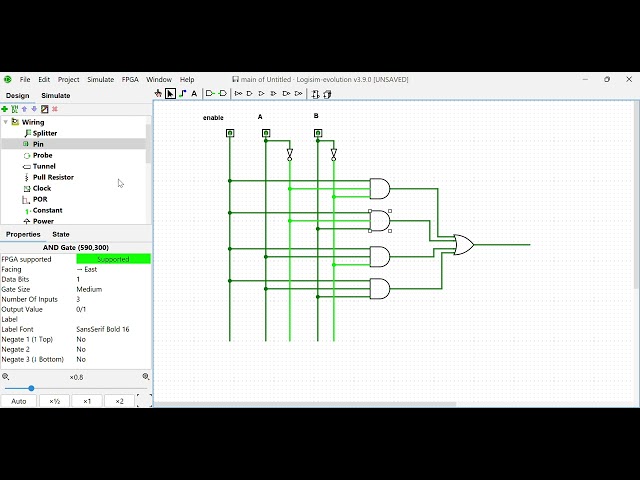
Task: Select the arrow Edit selection tool
Action: click(170, 94)
